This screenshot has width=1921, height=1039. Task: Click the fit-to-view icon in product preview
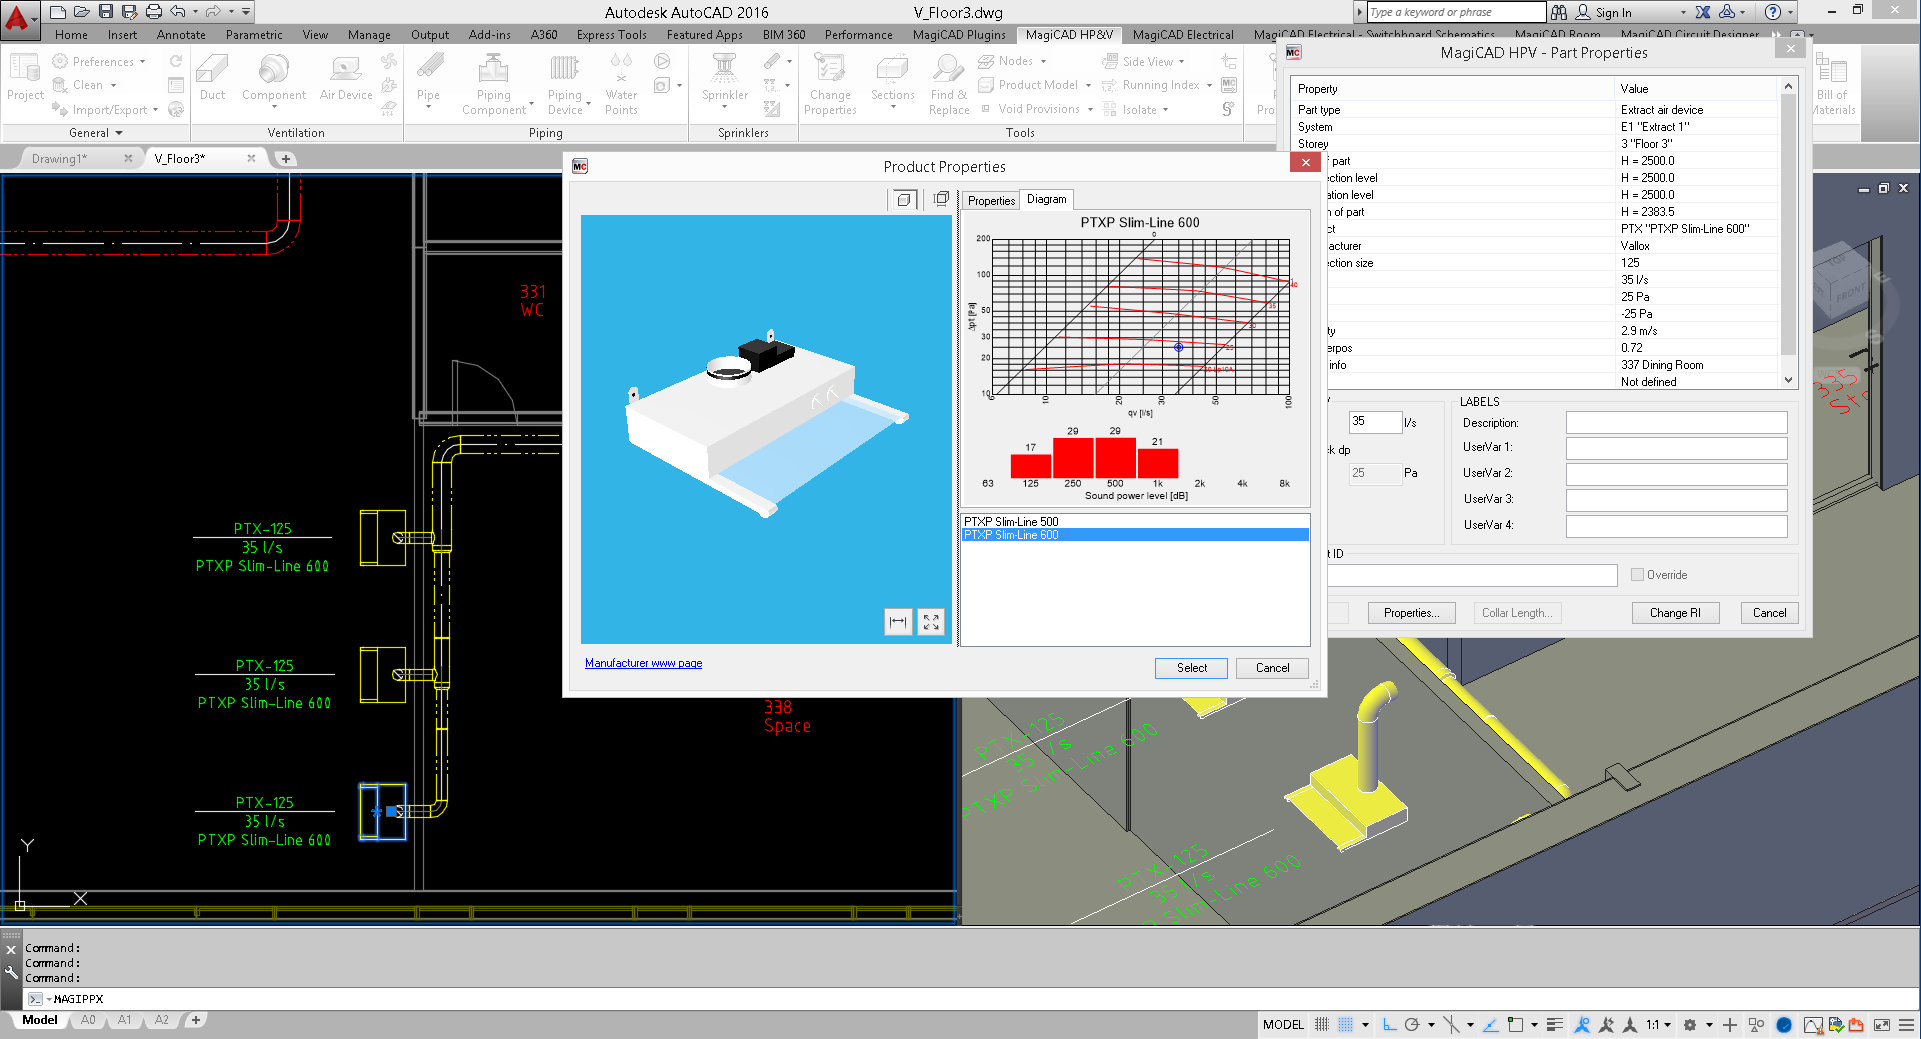tap(931, 622)
